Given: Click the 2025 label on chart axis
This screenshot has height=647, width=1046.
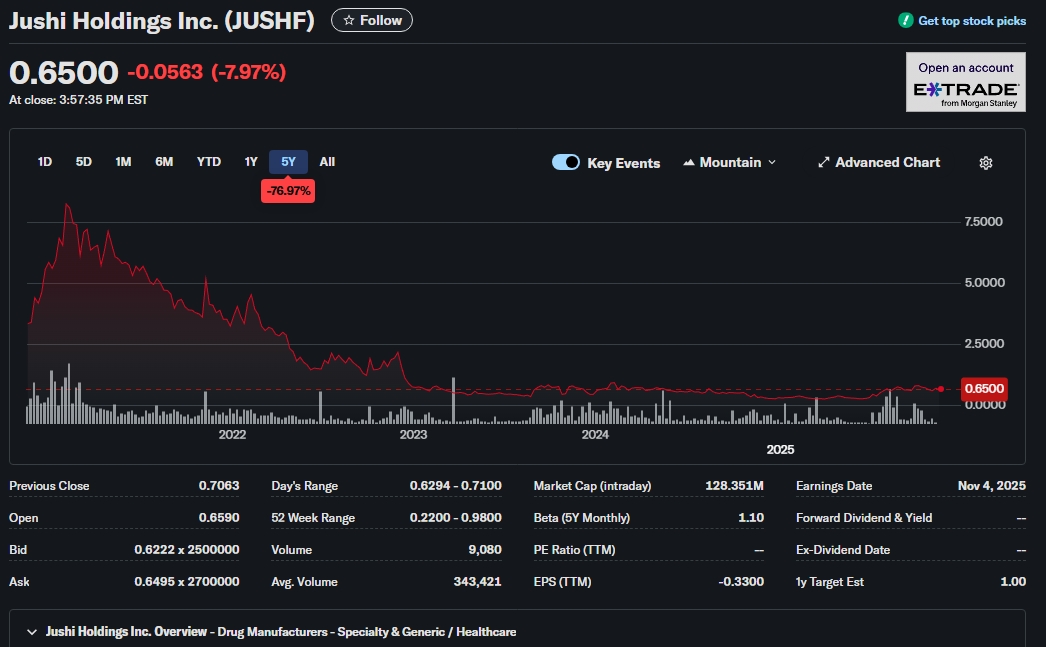Looking at the screenshot, I should coord(780,450).
